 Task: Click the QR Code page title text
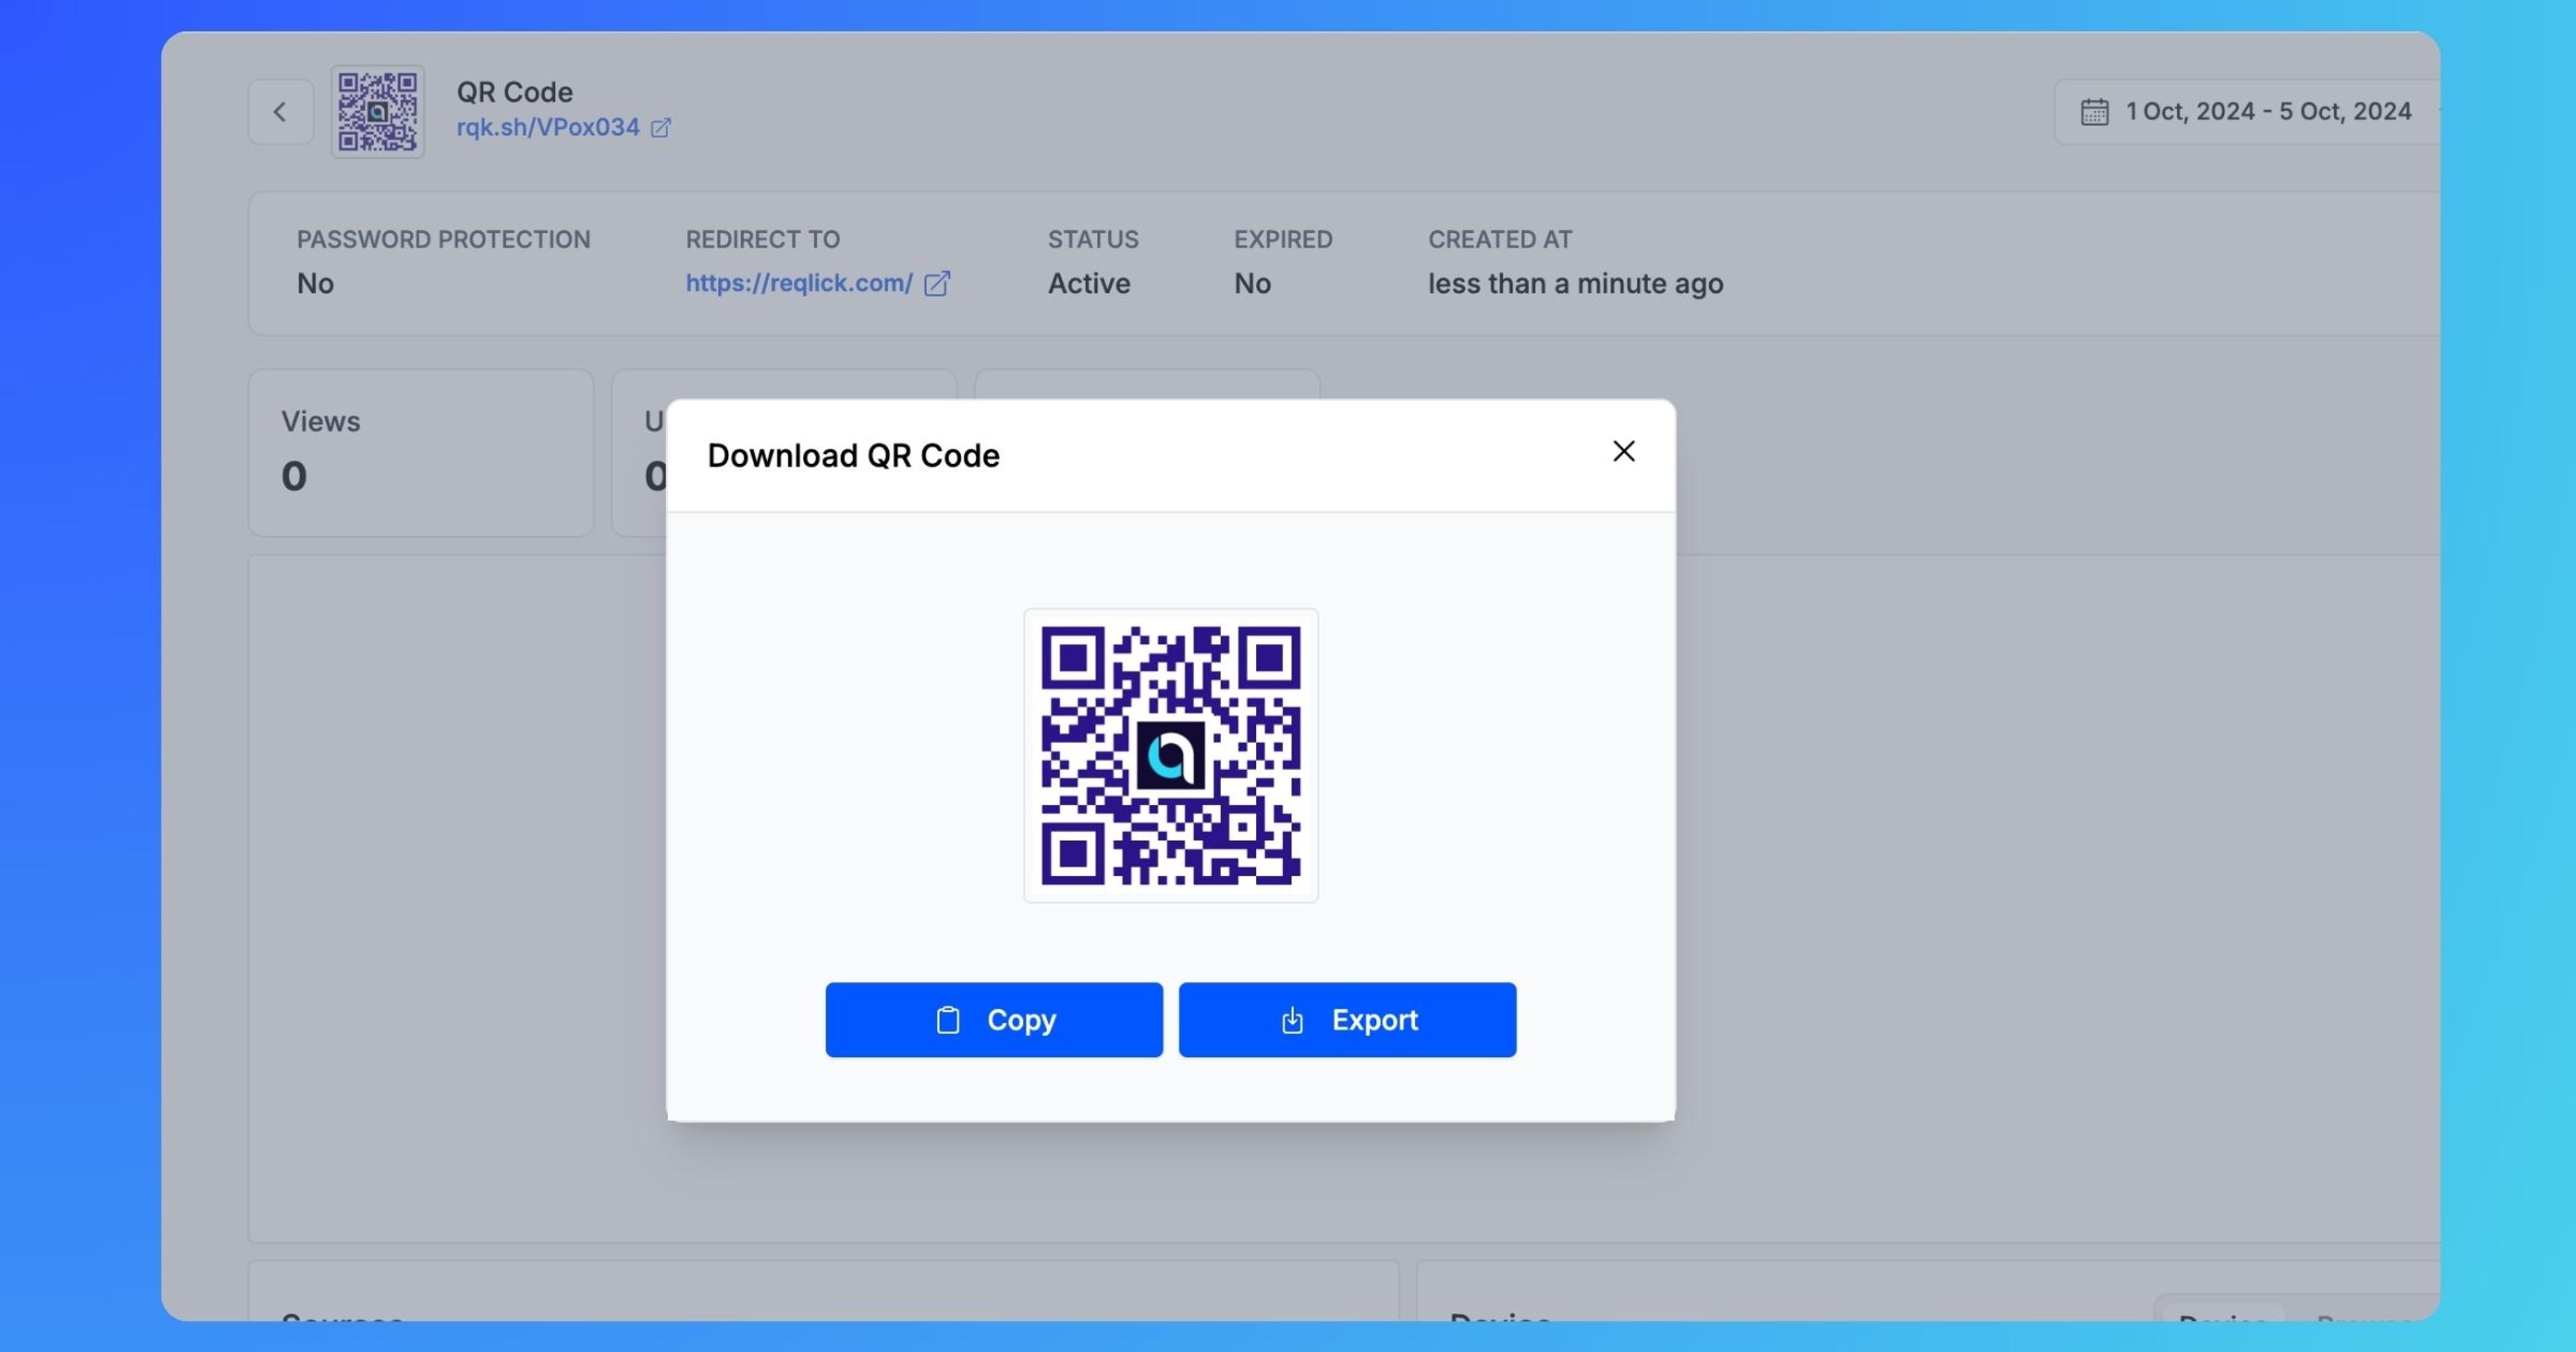point(514,92)
